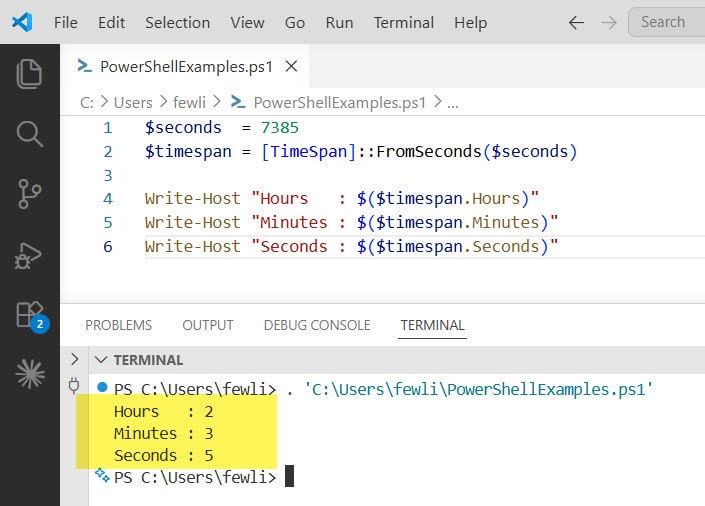705x506 pixels.
Task: Switch to the OUTPUT panel tab
Action: pyautogui.click(x=208, y=325)
